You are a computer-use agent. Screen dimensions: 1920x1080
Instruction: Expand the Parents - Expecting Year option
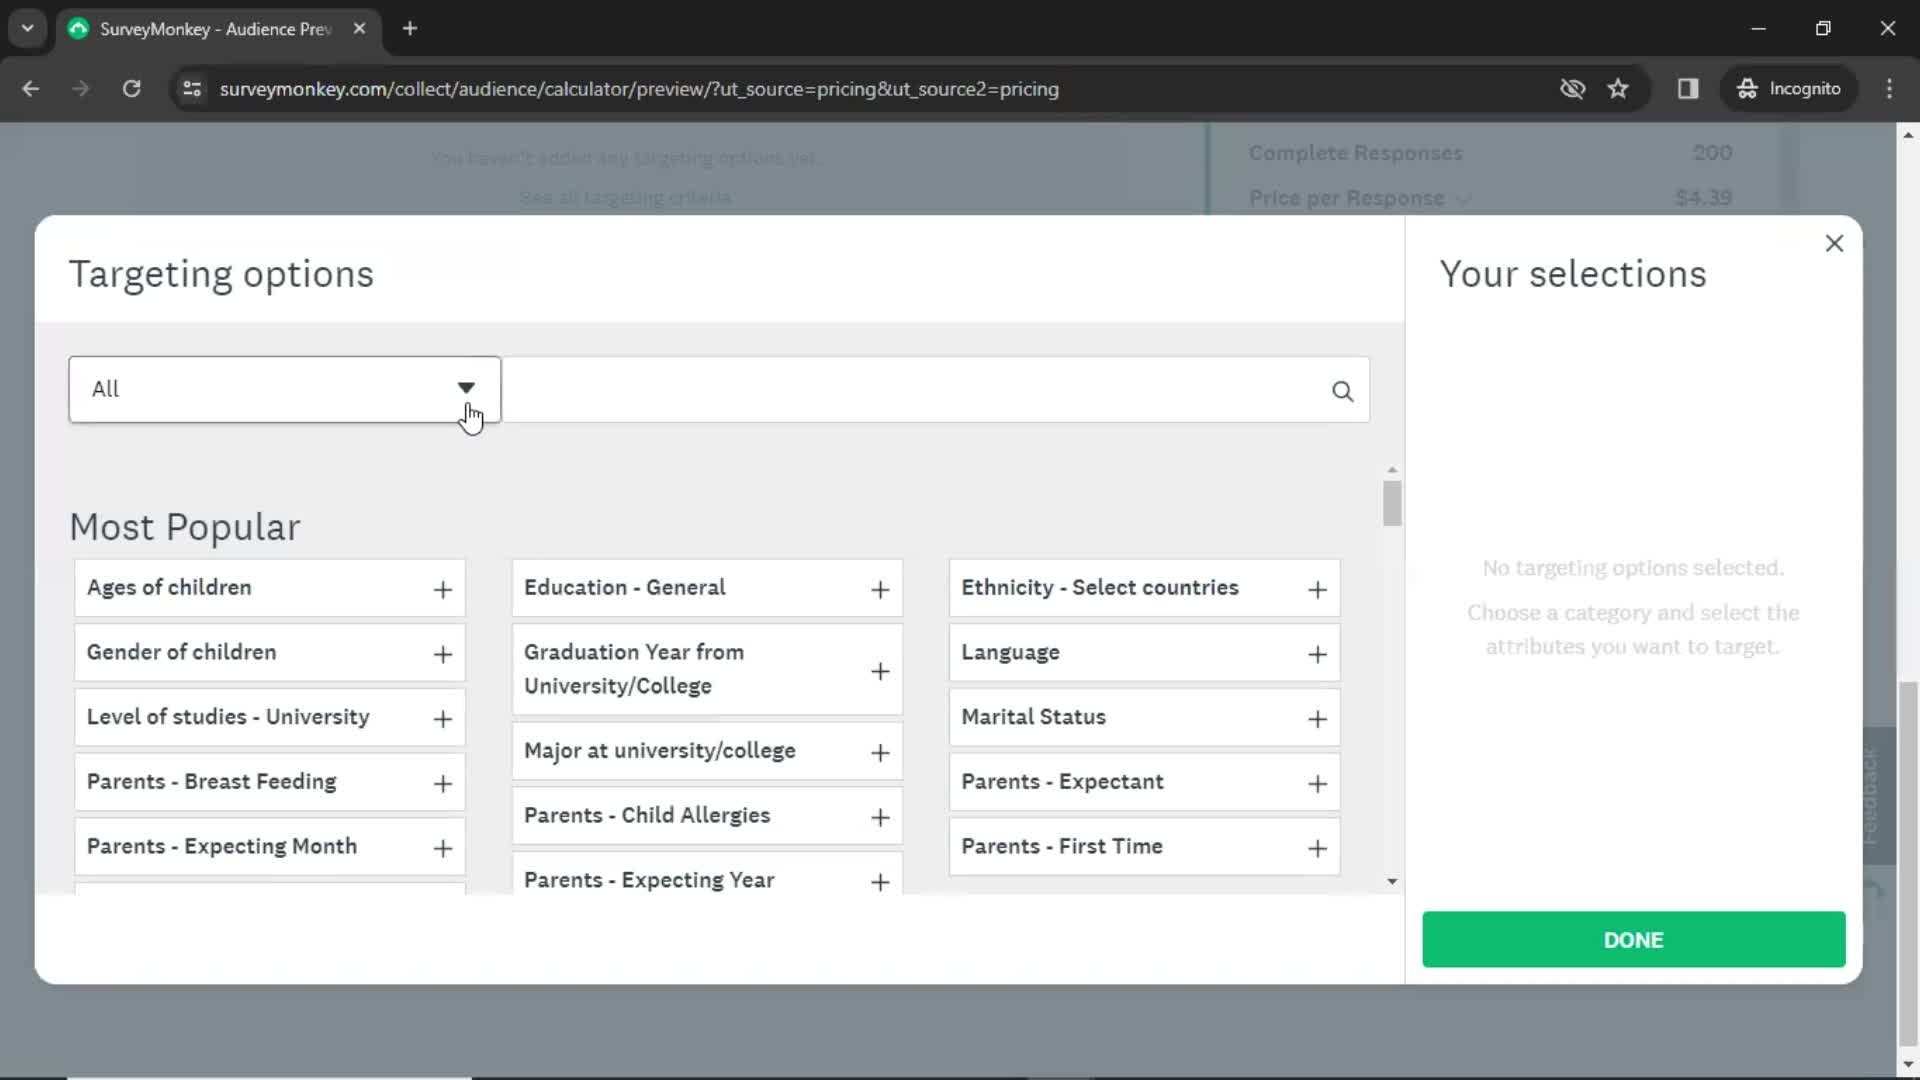[x=881, y=880]
